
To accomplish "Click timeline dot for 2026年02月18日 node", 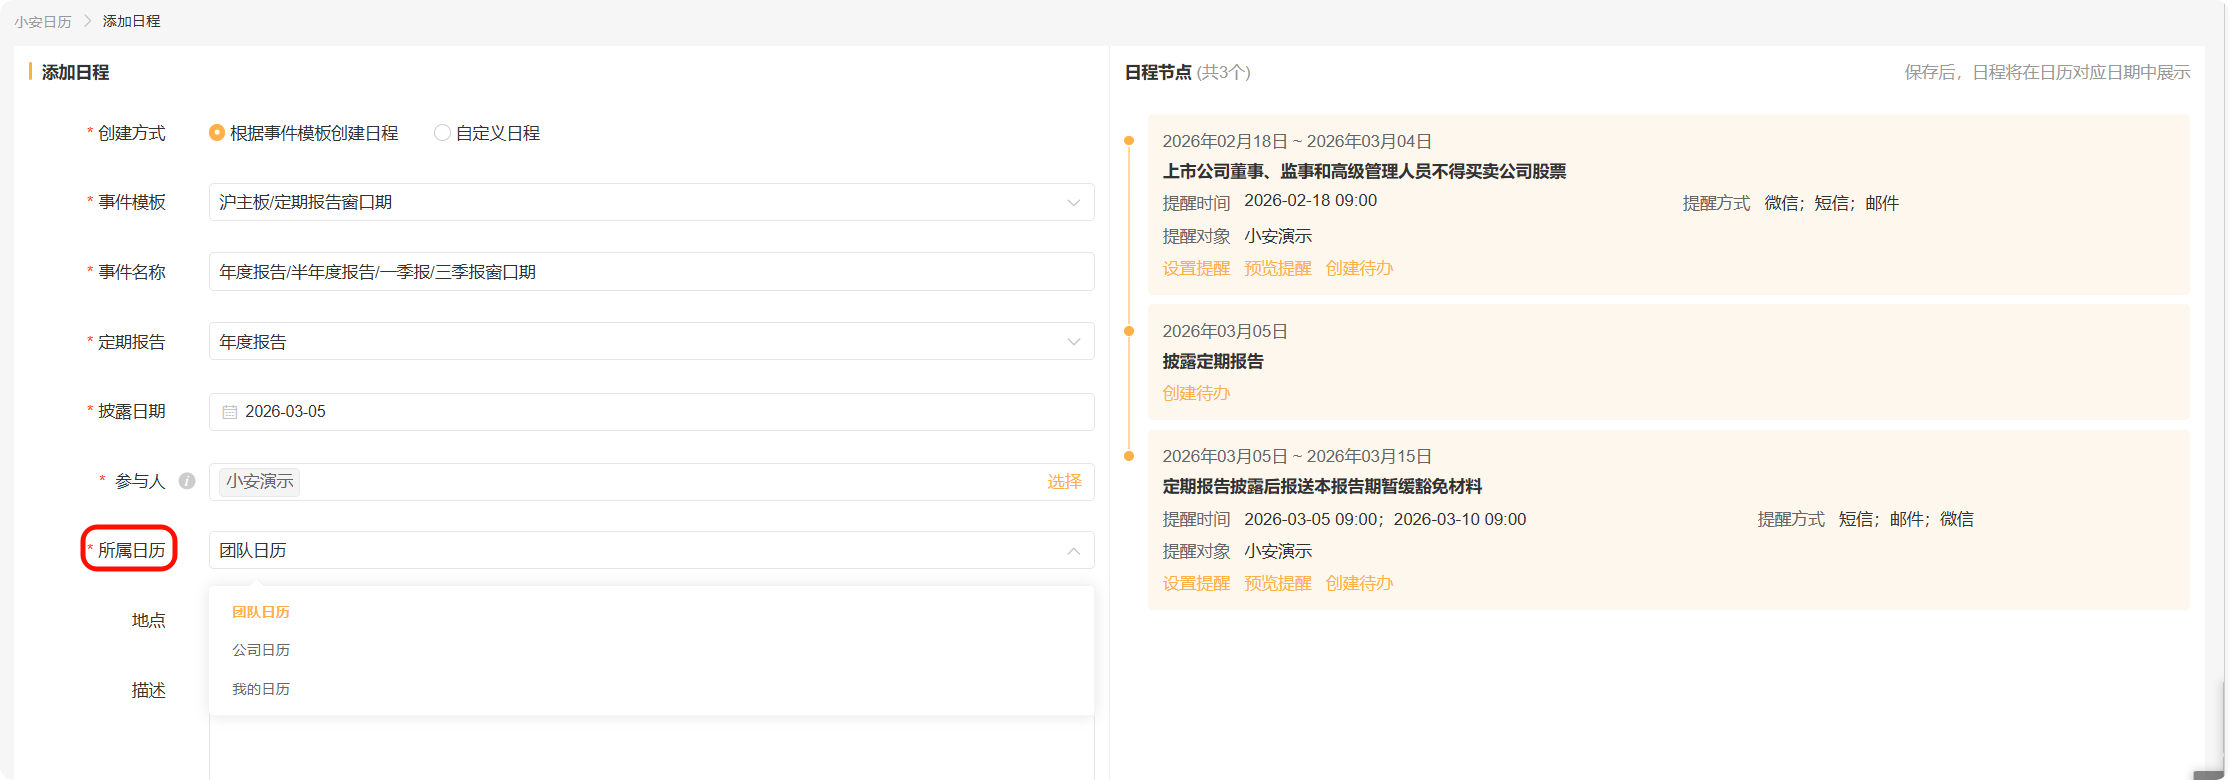I will (x=1129, y=141).
